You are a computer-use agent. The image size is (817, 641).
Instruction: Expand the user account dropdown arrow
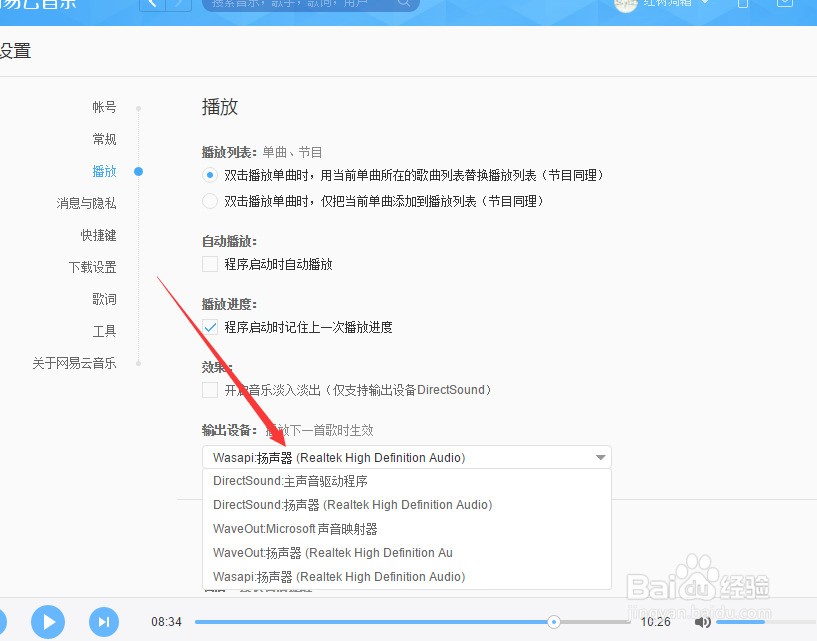tap(705, 3)
